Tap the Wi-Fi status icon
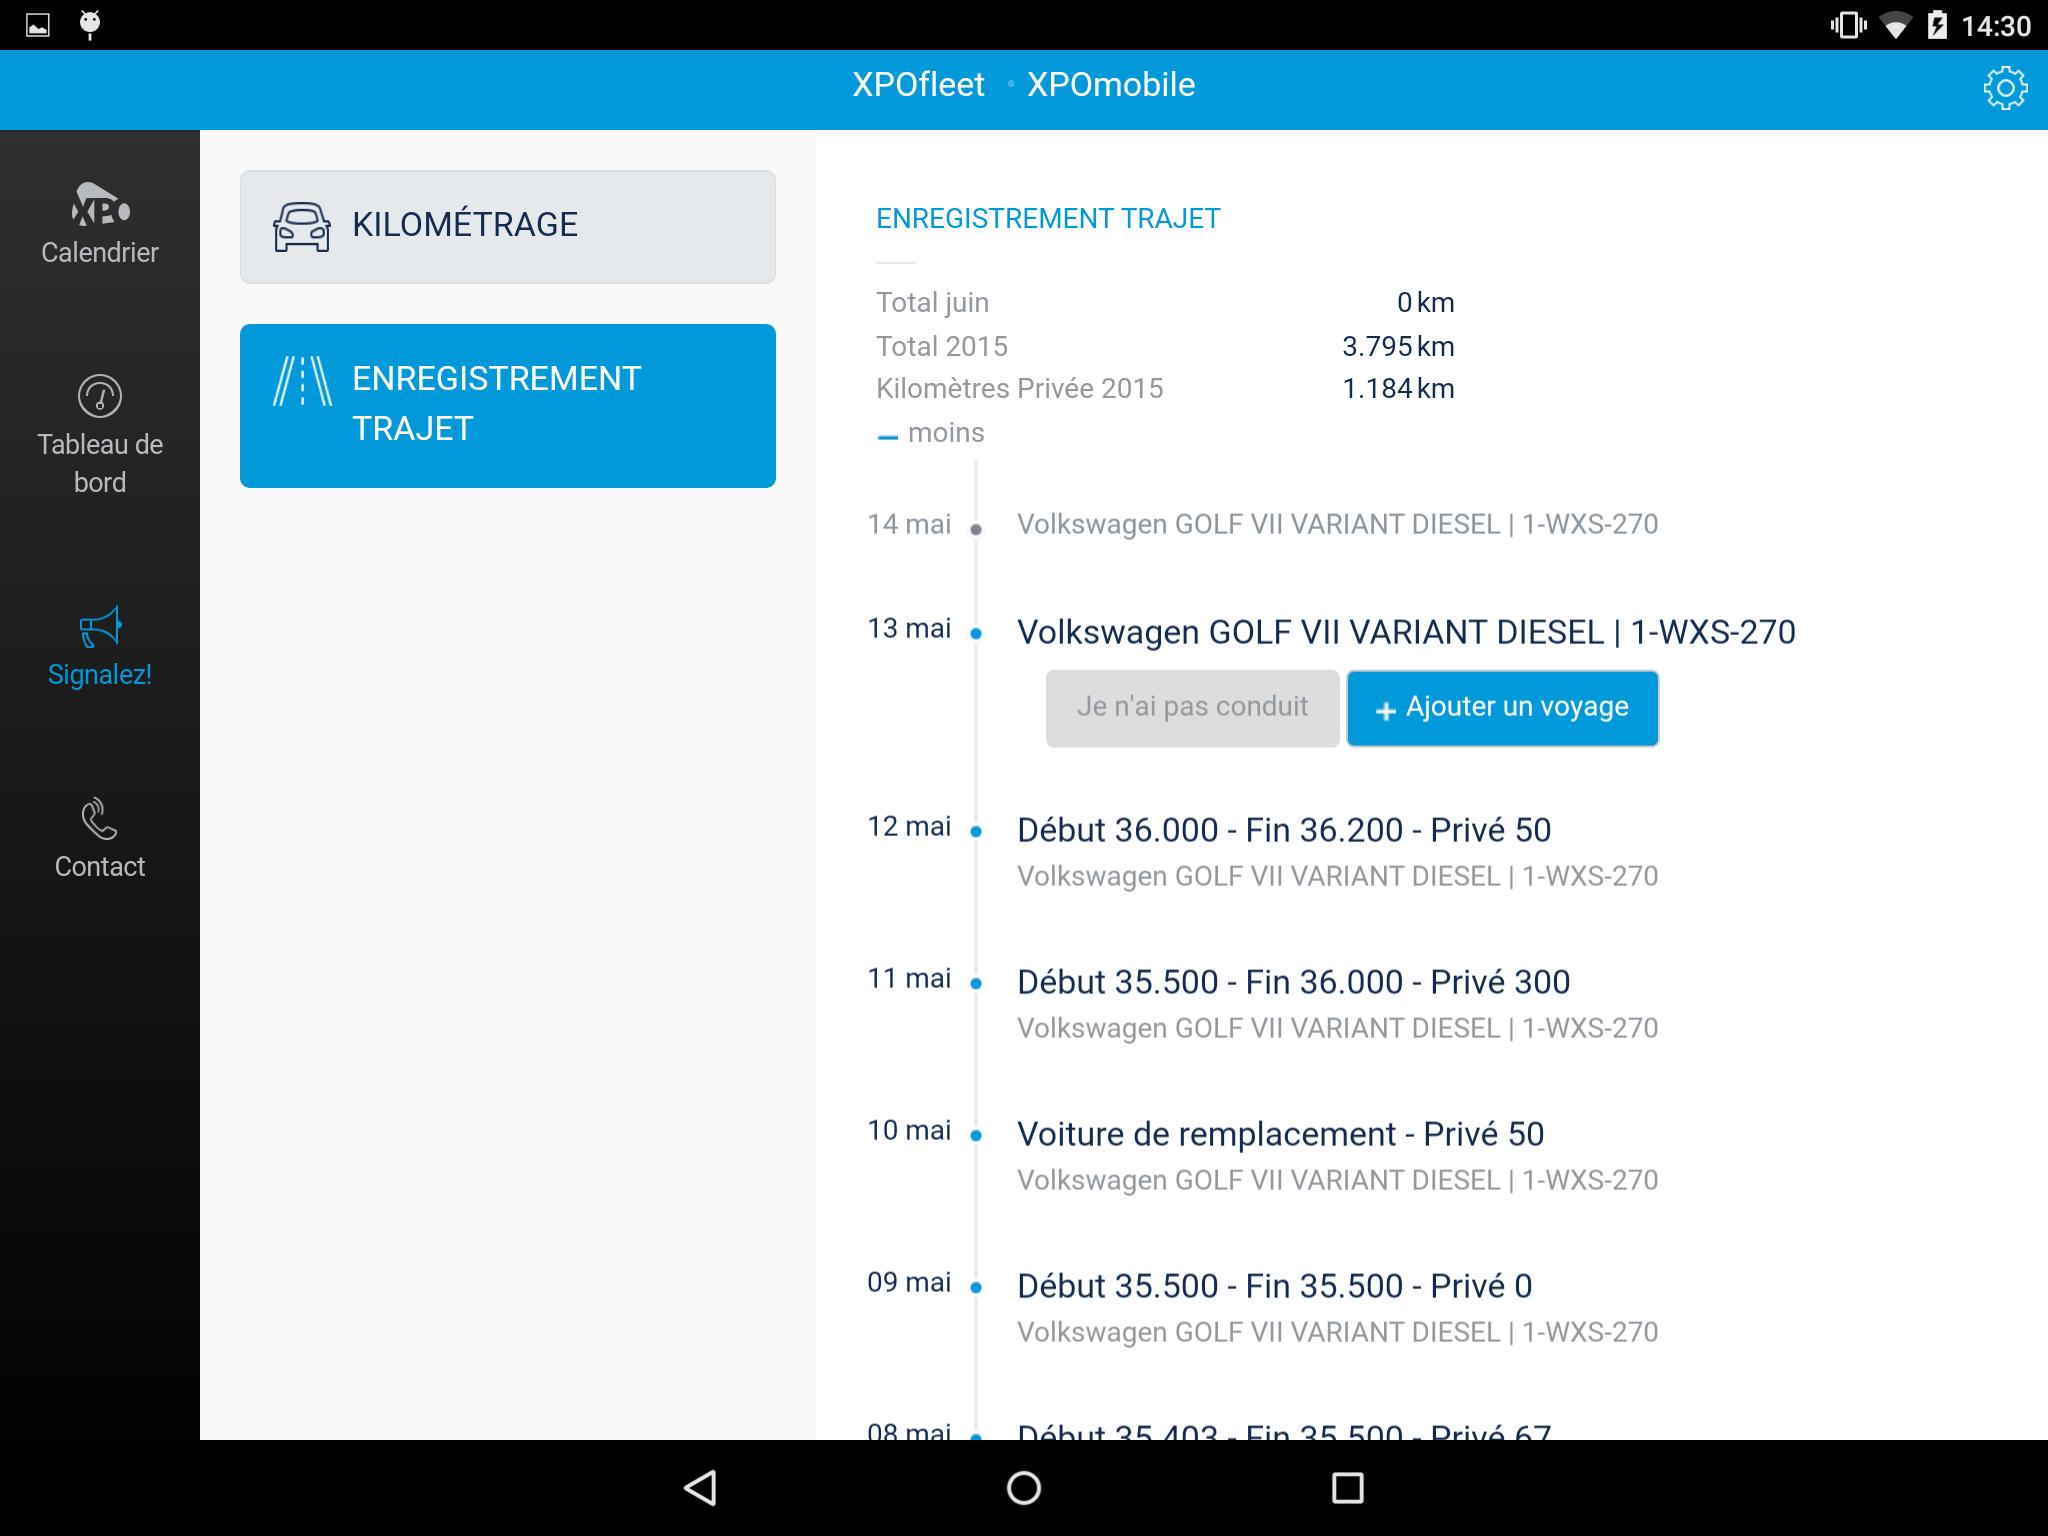The height and width of the screenshot is (1536, 2048). [x=1894, y=26]
